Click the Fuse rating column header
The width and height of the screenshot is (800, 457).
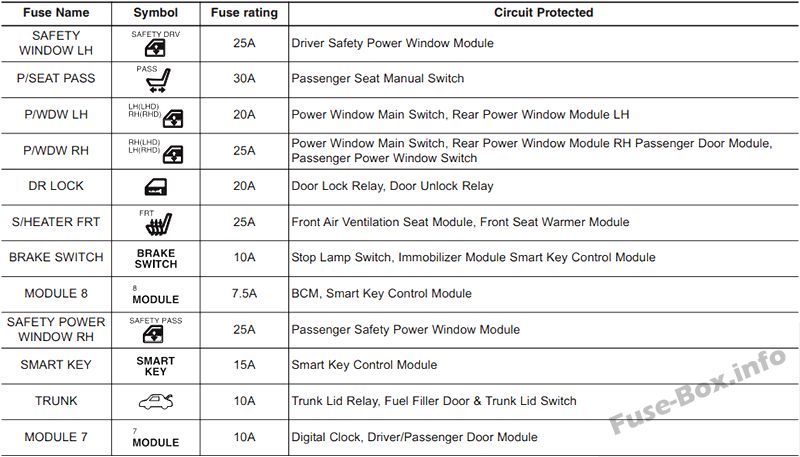tap(244, 13)
